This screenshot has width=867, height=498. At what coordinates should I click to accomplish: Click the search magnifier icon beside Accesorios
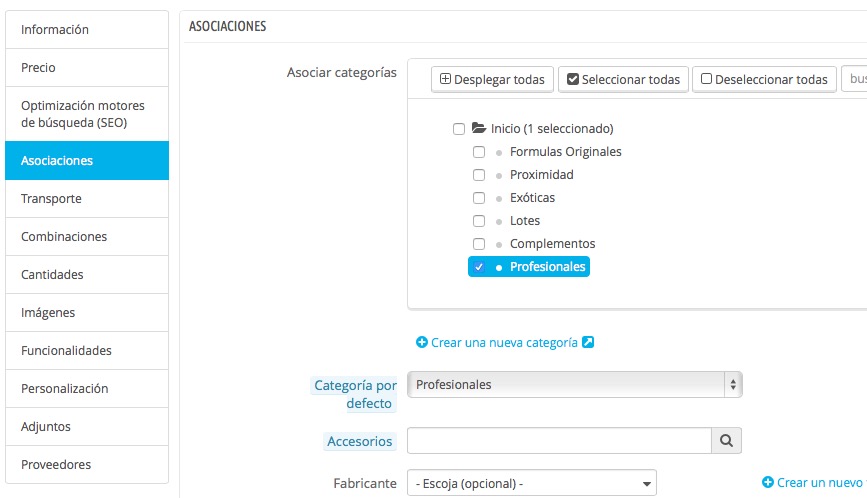(x=726, y=440)
